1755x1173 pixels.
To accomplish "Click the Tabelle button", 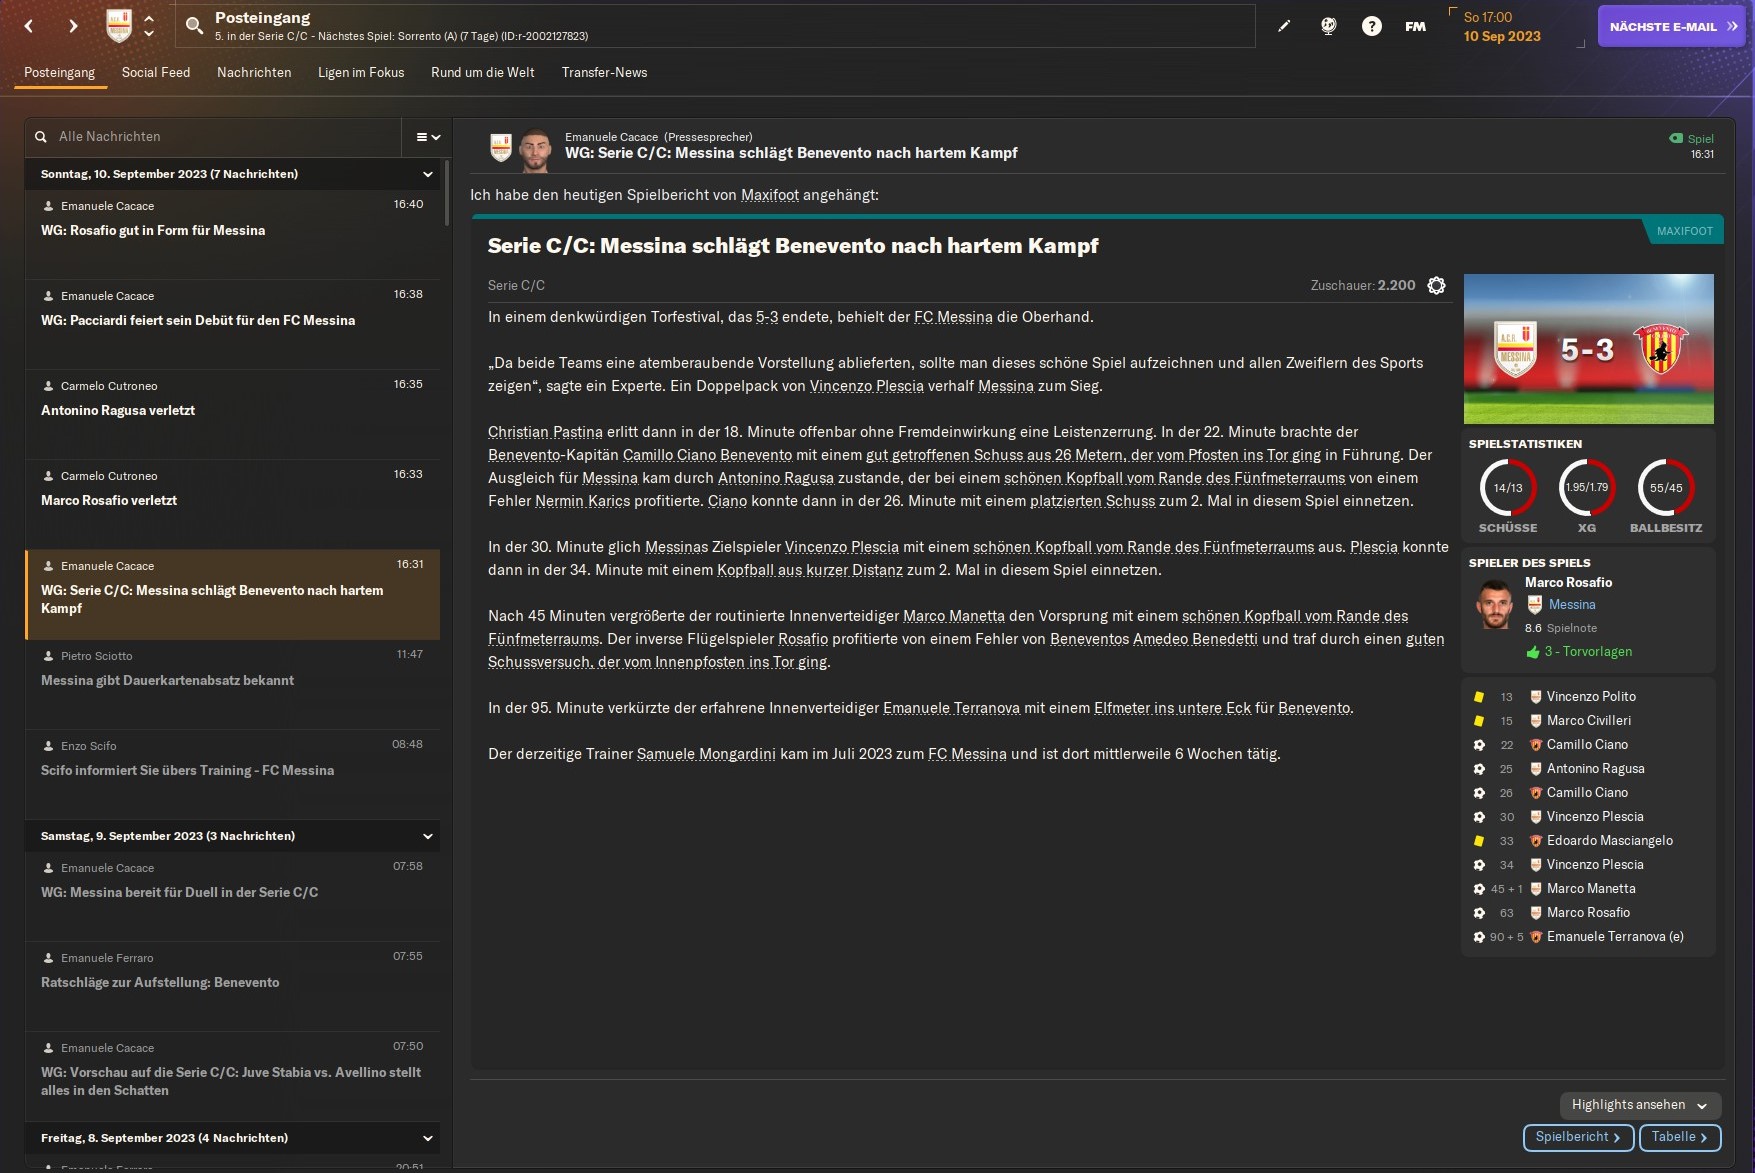I will pos(1680,1137).
